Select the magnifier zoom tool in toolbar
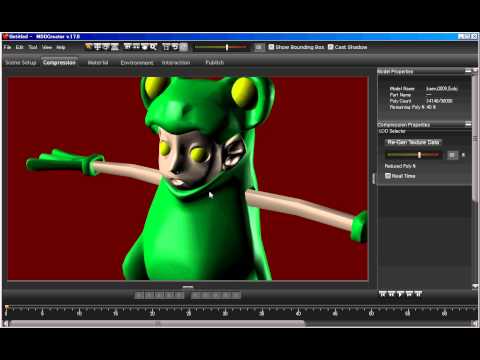The width and height of the screenshot is (480, 360). coord(153,47)
